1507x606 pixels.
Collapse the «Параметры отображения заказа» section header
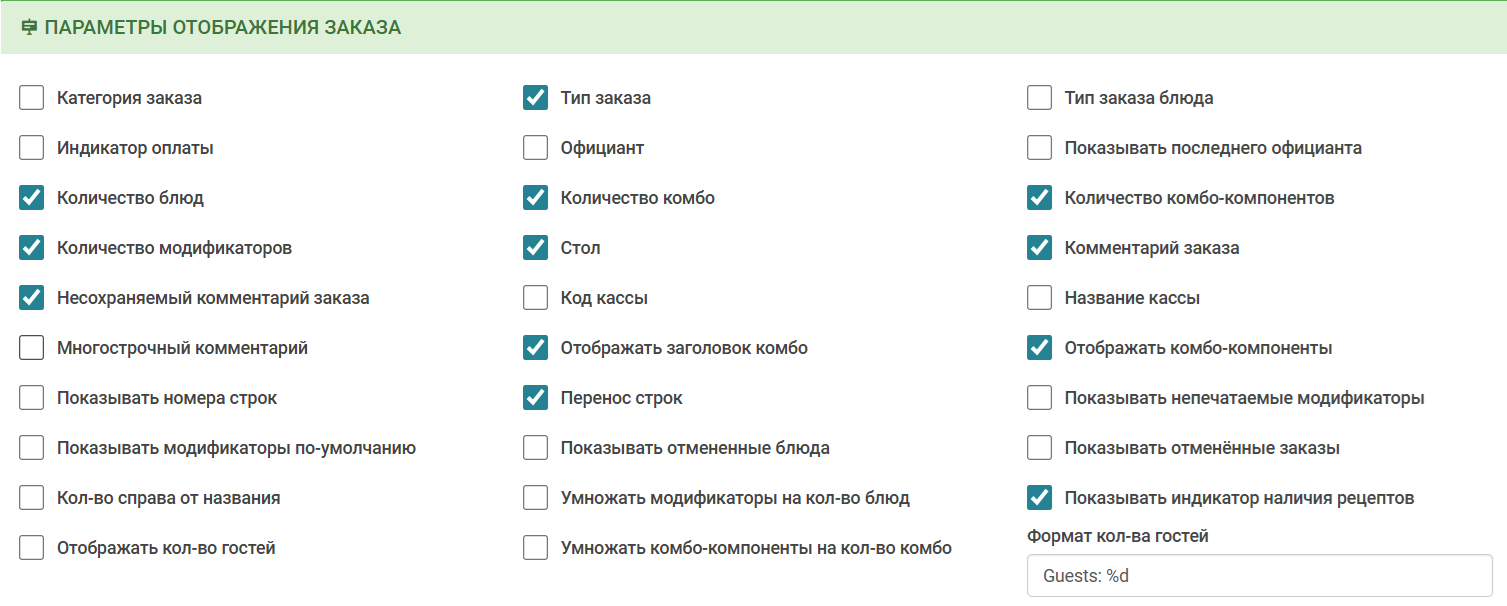pos(222,28)
